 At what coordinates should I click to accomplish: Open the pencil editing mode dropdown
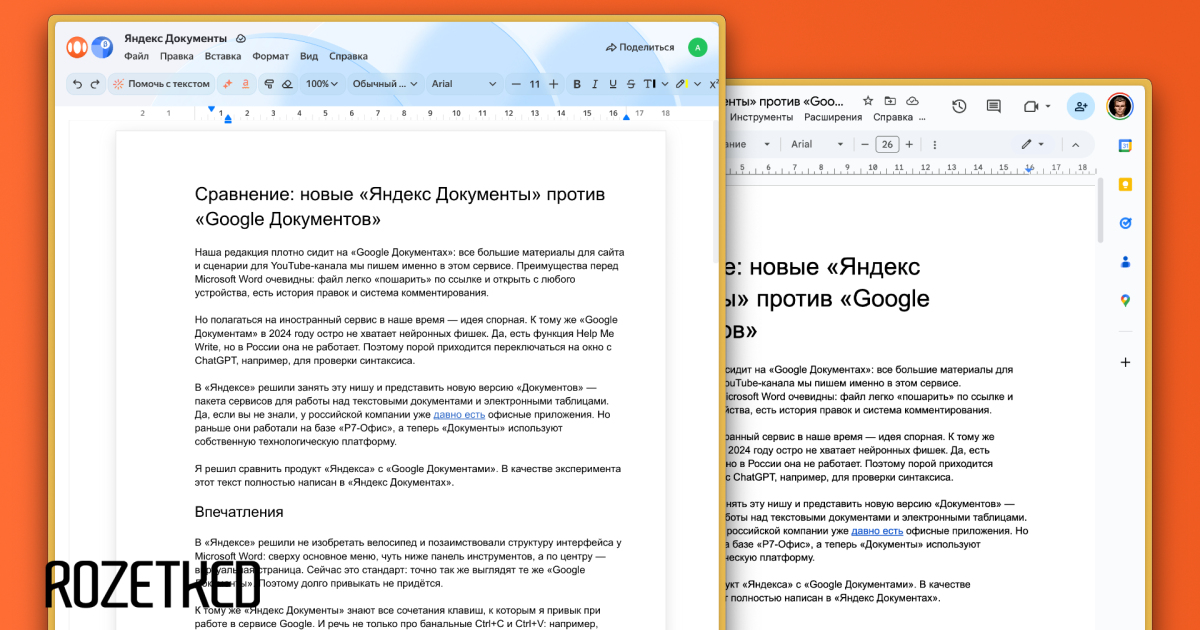pyautogui.click(x=1032, y=144)
